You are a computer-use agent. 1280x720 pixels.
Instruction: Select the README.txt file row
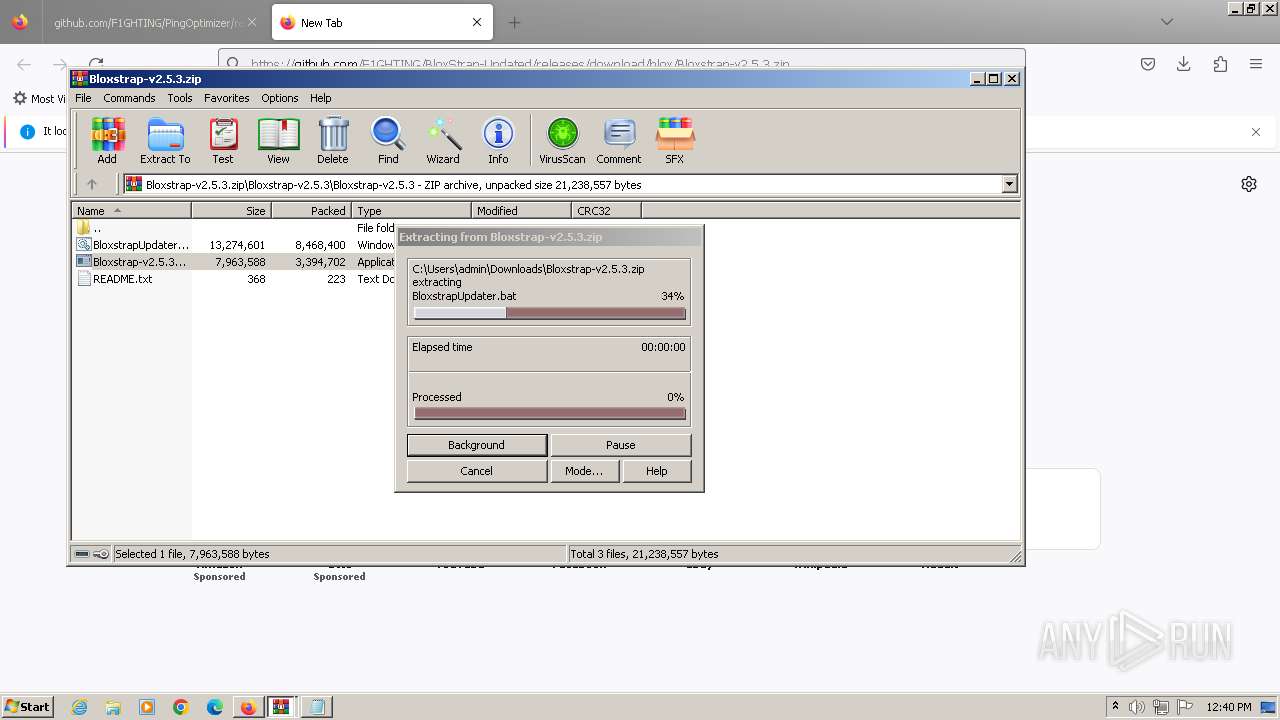(235, 279)
